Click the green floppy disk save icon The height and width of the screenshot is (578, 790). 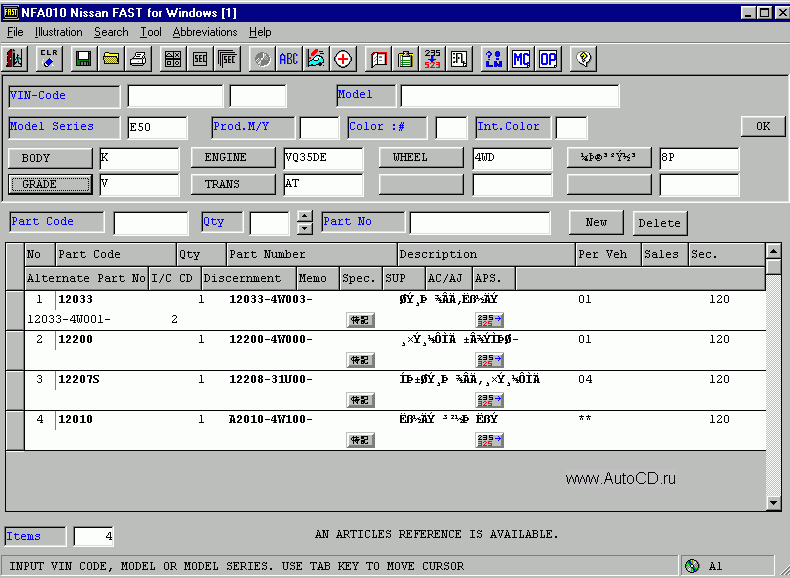click(x=84, y=59)
